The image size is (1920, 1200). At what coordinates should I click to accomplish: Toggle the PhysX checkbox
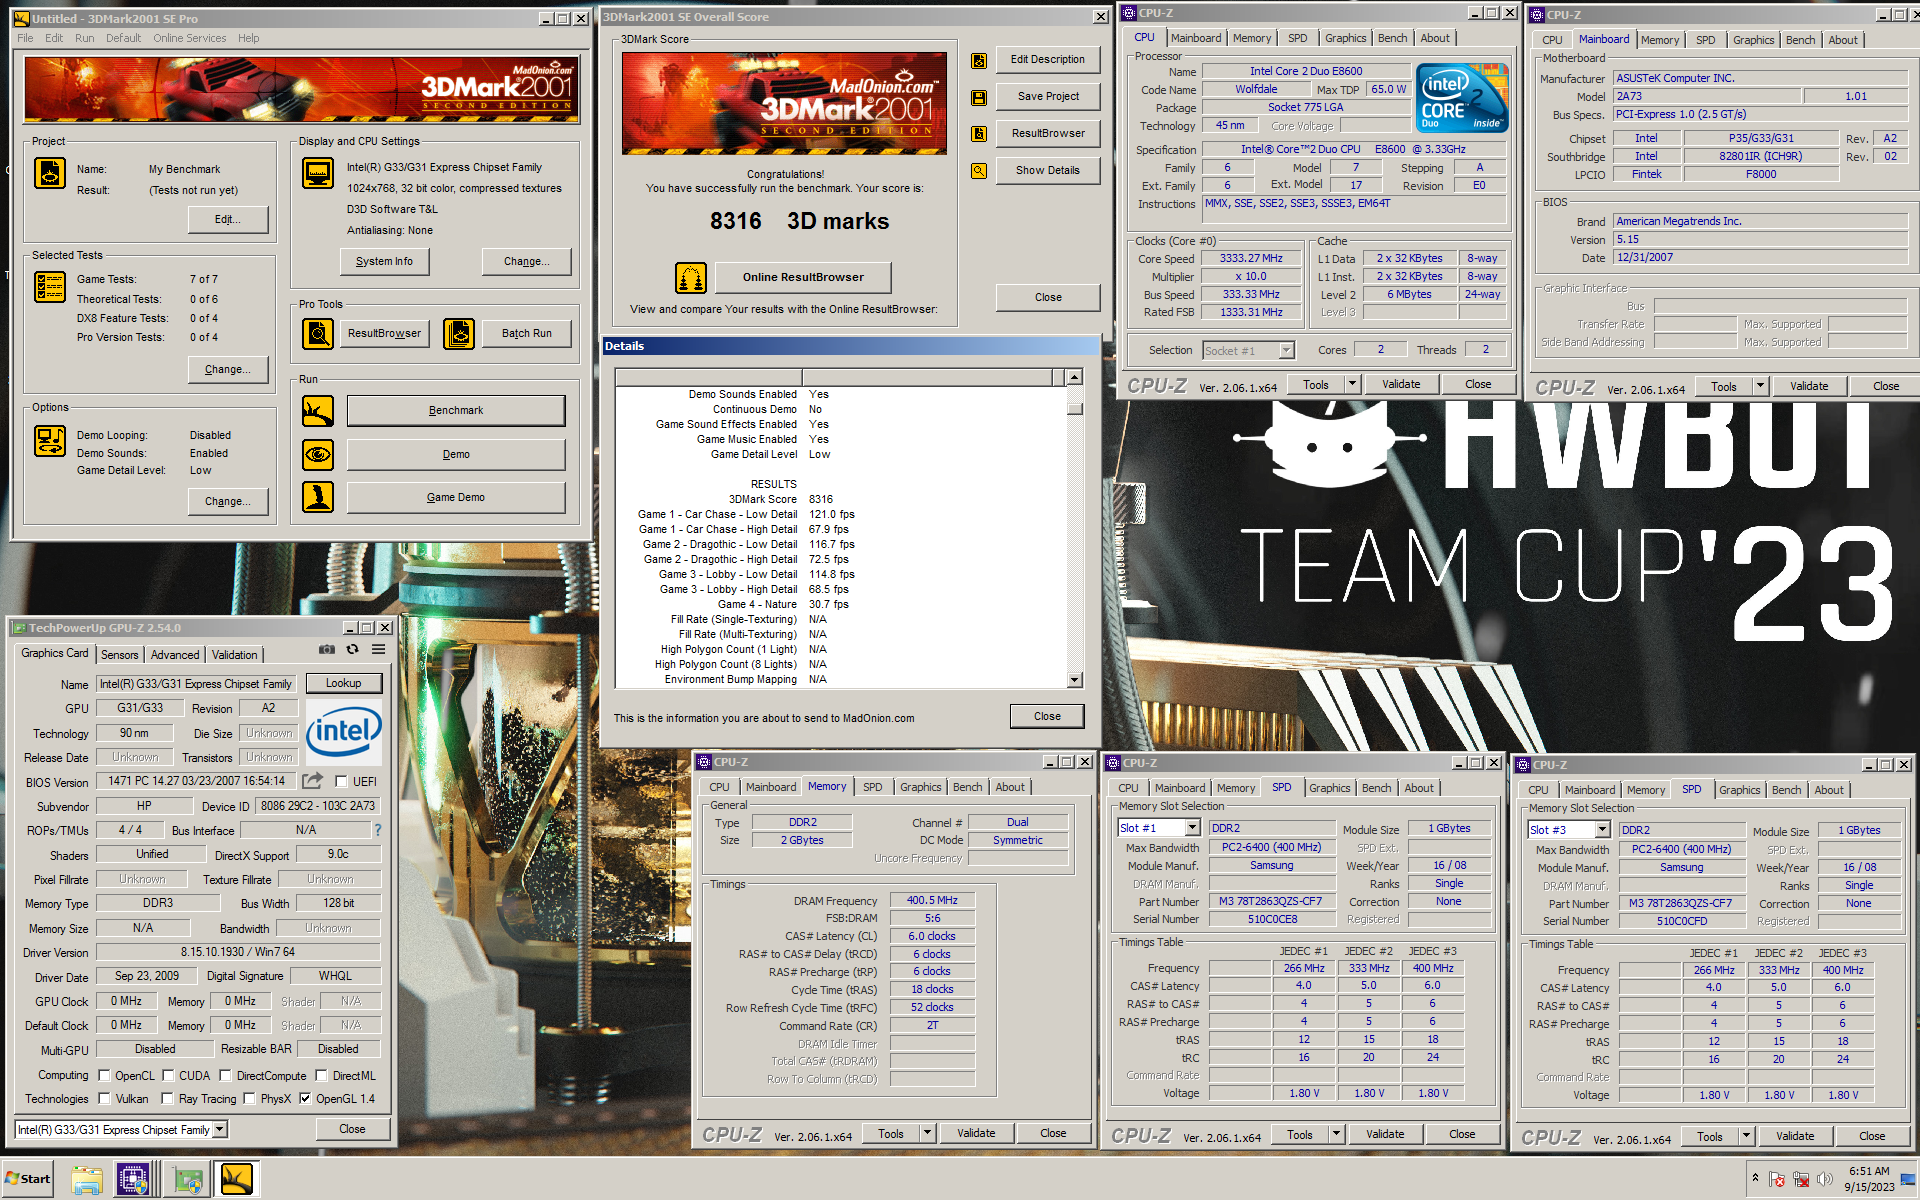249,1099
